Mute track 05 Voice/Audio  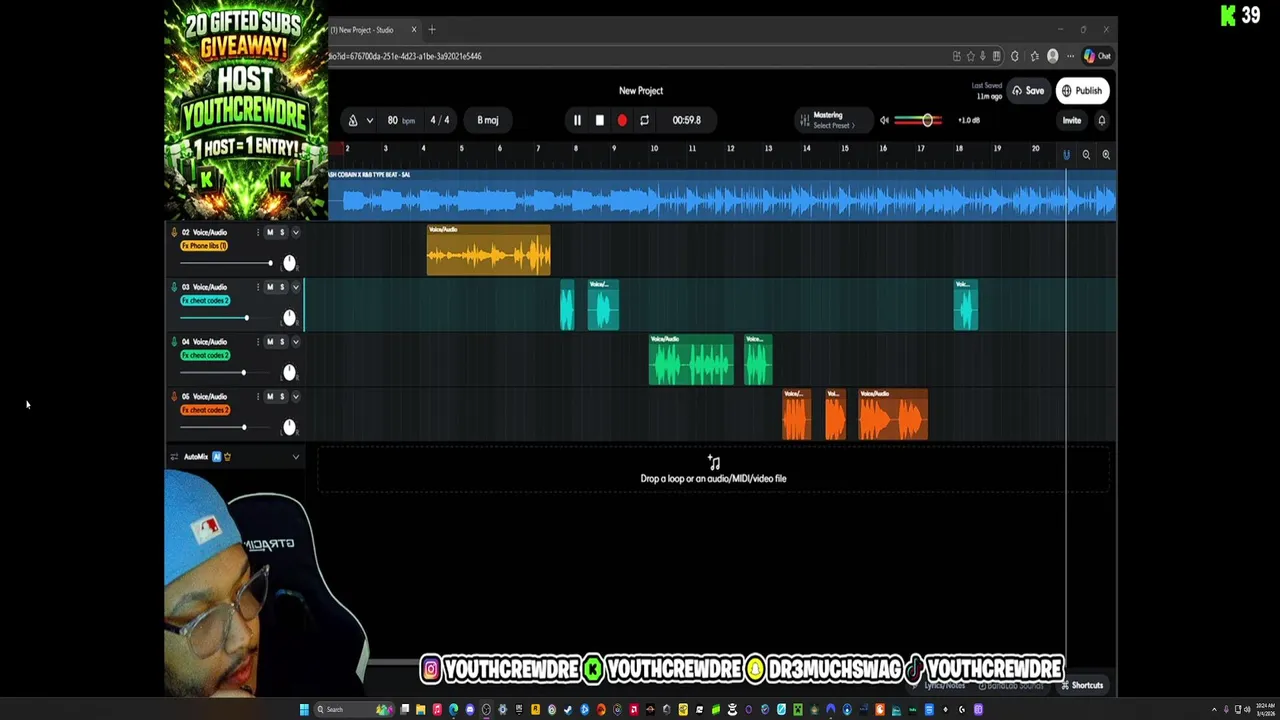270,397
